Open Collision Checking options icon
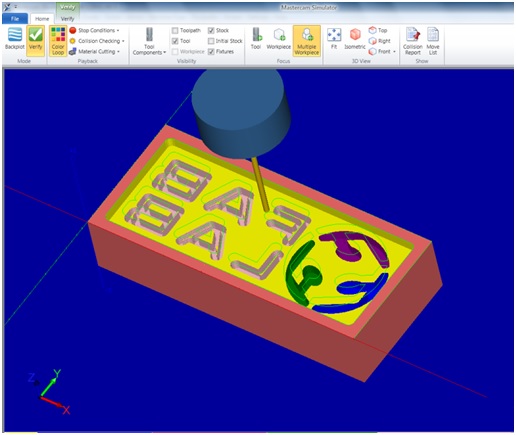This screenshot has width=516, height=435. (x=73, y=41)
